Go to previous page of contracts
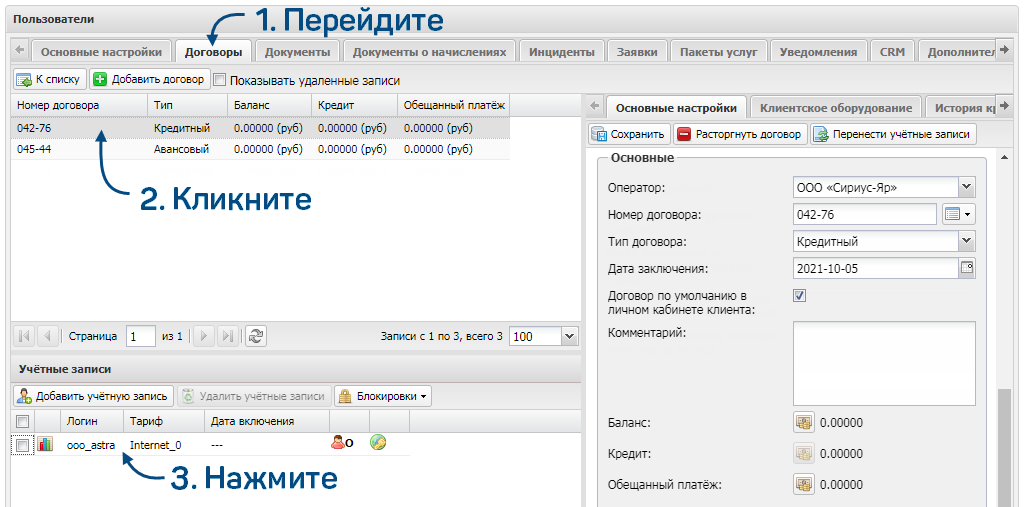 coord(47,336)
